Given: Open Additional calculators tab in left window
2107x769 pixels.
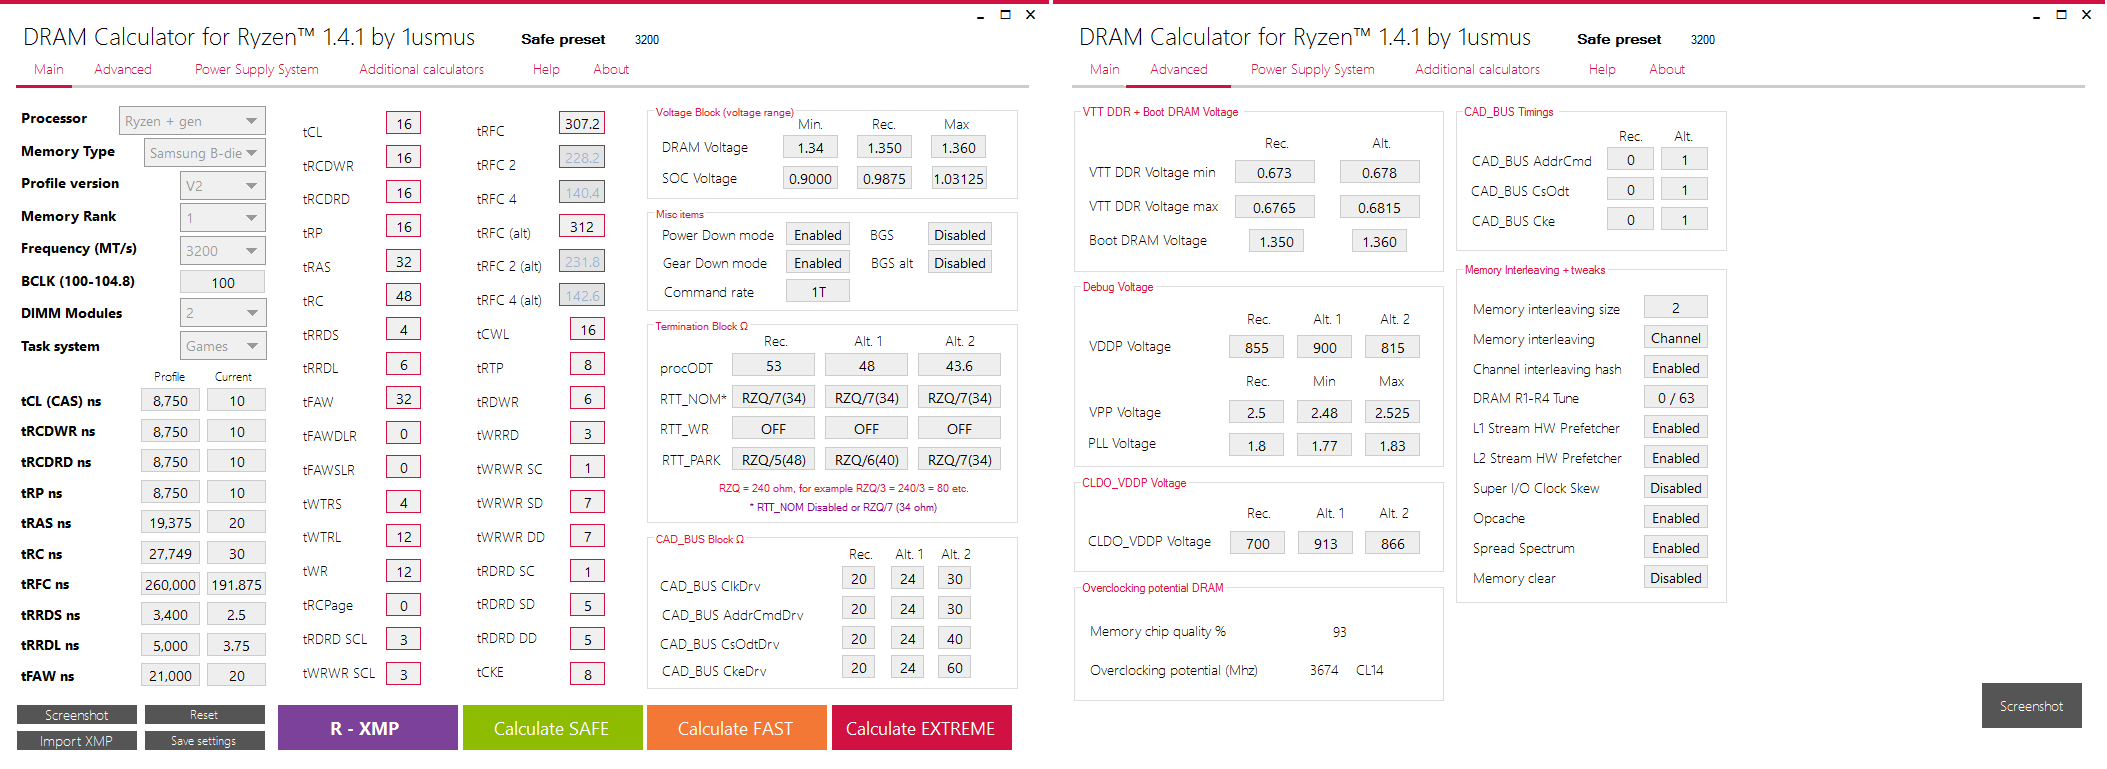Looking at the screenshot, I should point(421,69).
